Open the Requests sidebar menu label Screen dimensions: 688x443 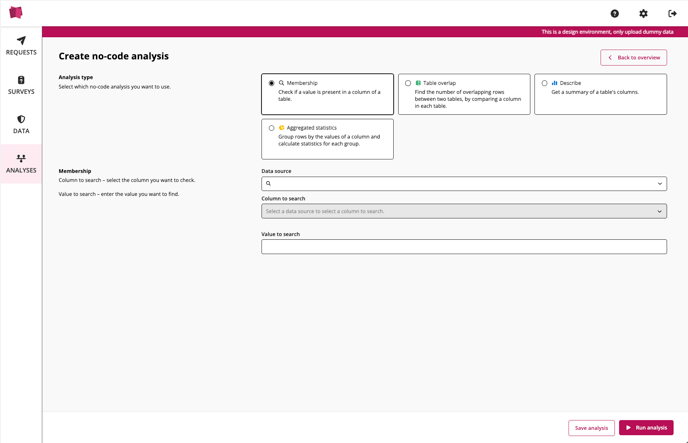coord(21,52)
